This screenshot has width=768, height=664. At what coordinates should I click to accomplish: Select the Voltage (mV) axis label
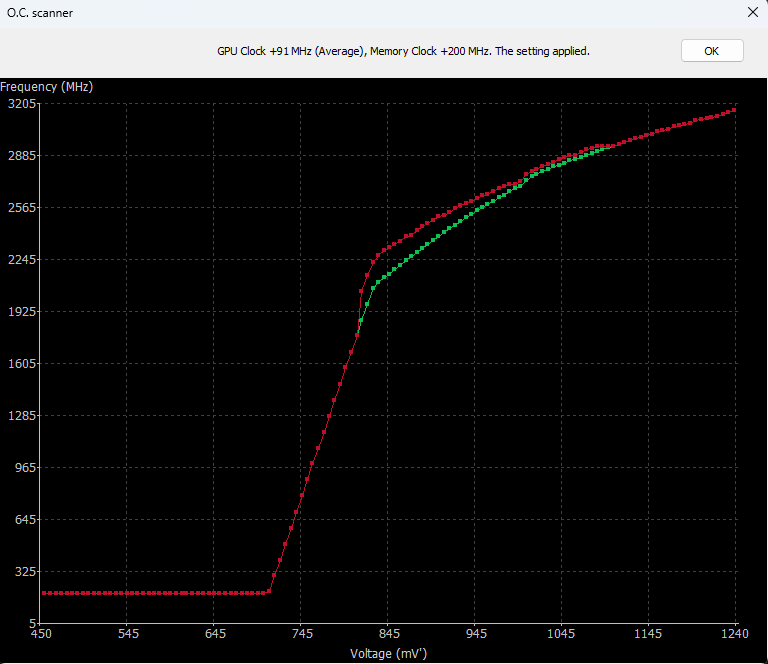point(388,653)
